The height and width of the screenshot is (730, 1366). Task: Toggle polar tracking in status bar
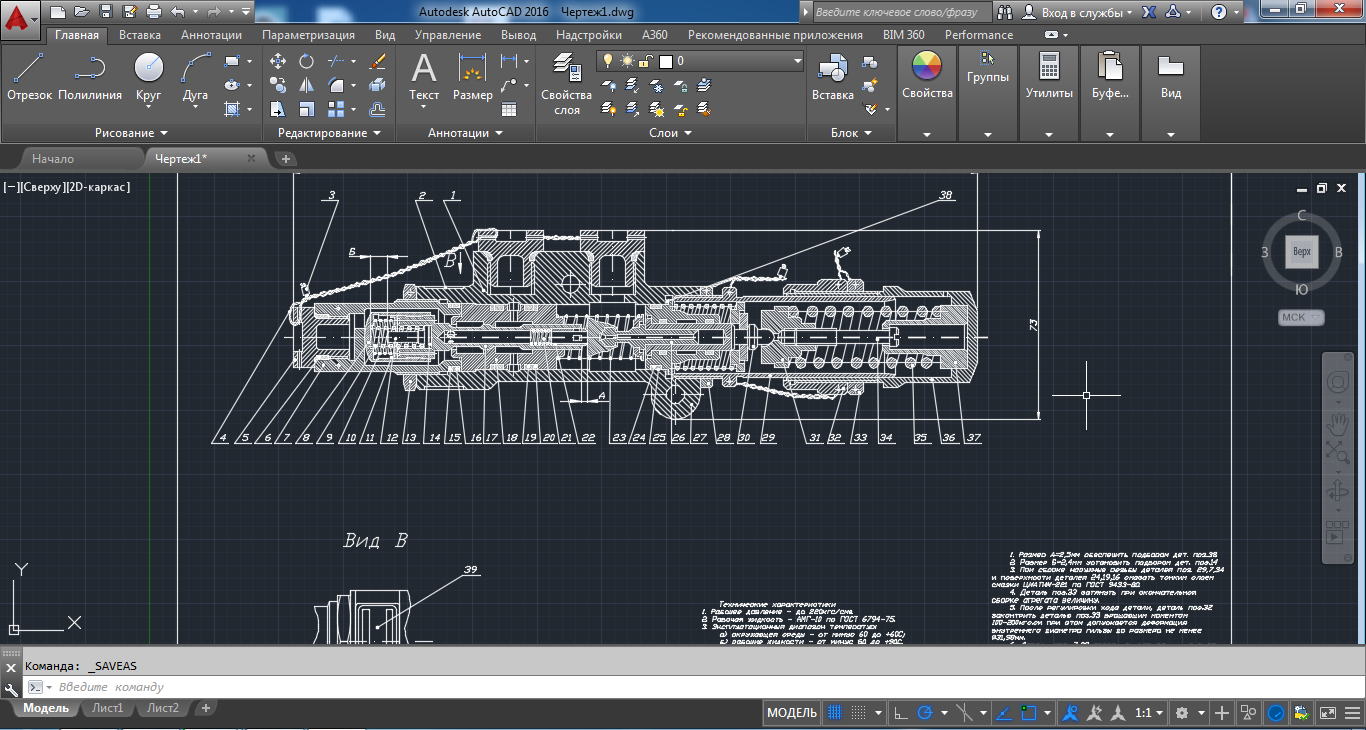(x=925, y=713)
